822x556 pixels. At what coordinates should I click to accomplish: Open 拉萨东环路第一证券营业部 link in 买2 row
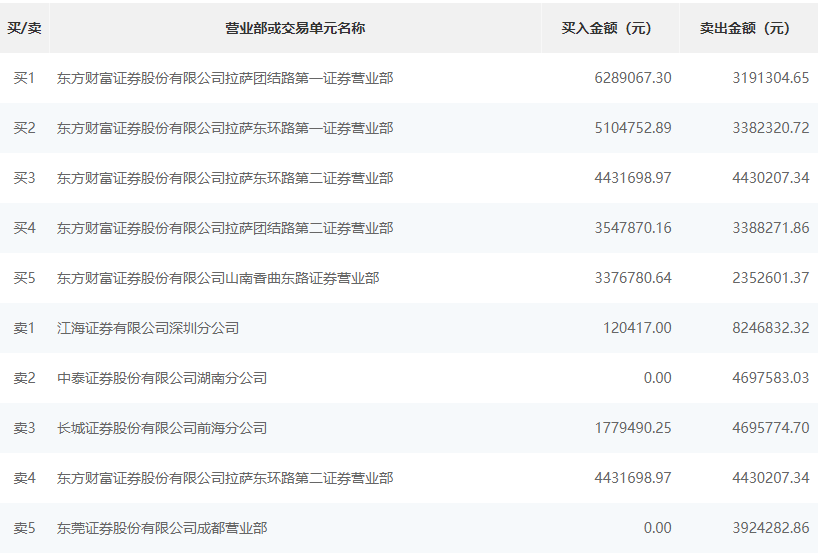click(225, 128)
